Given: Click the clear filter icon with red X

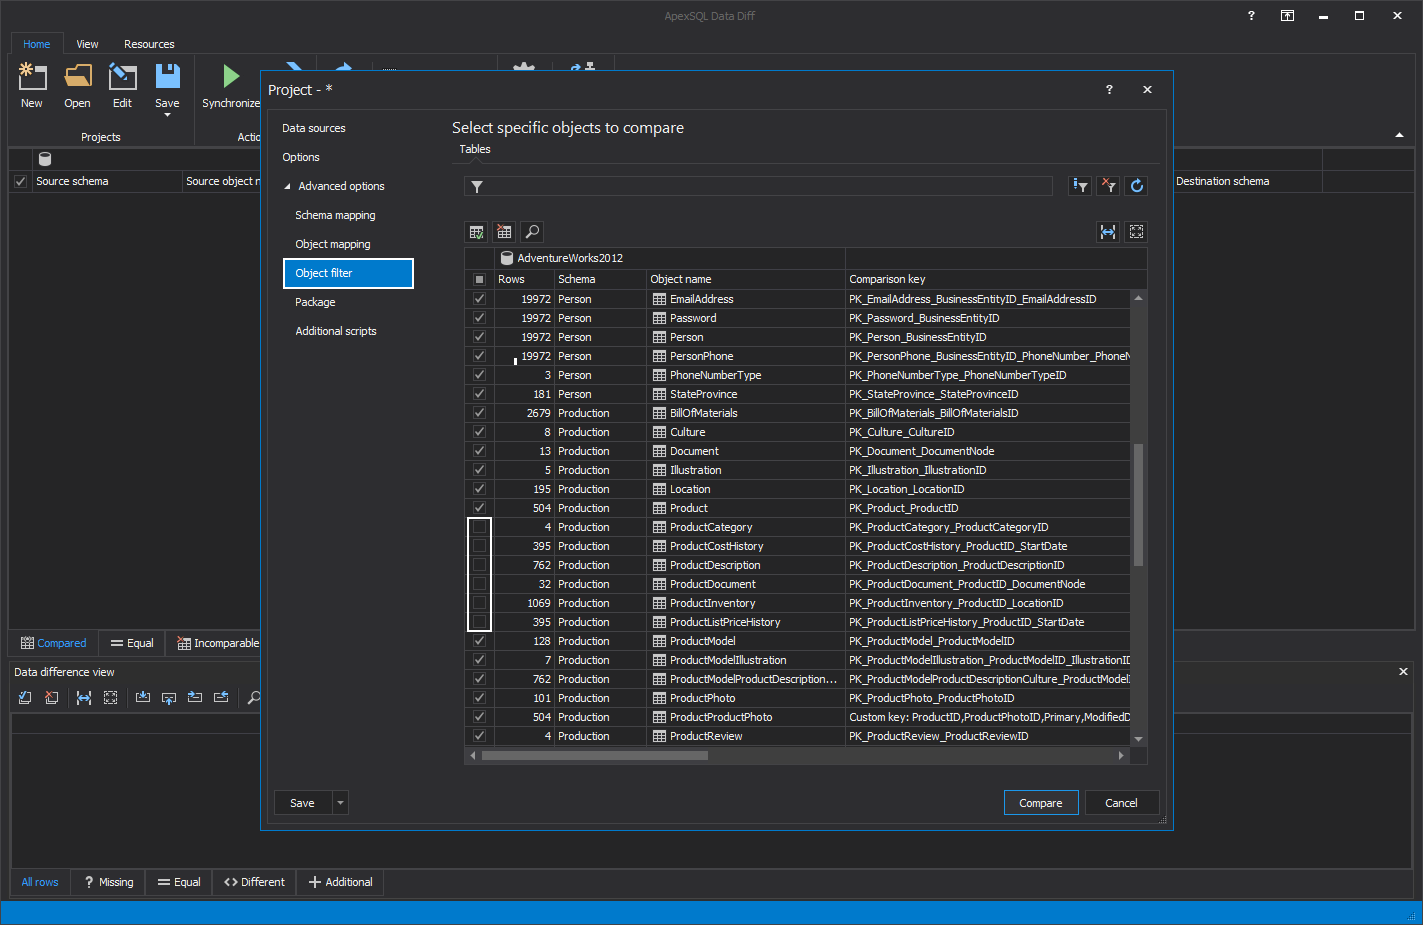Looking at the screenshot, I should pos(1108,186).
